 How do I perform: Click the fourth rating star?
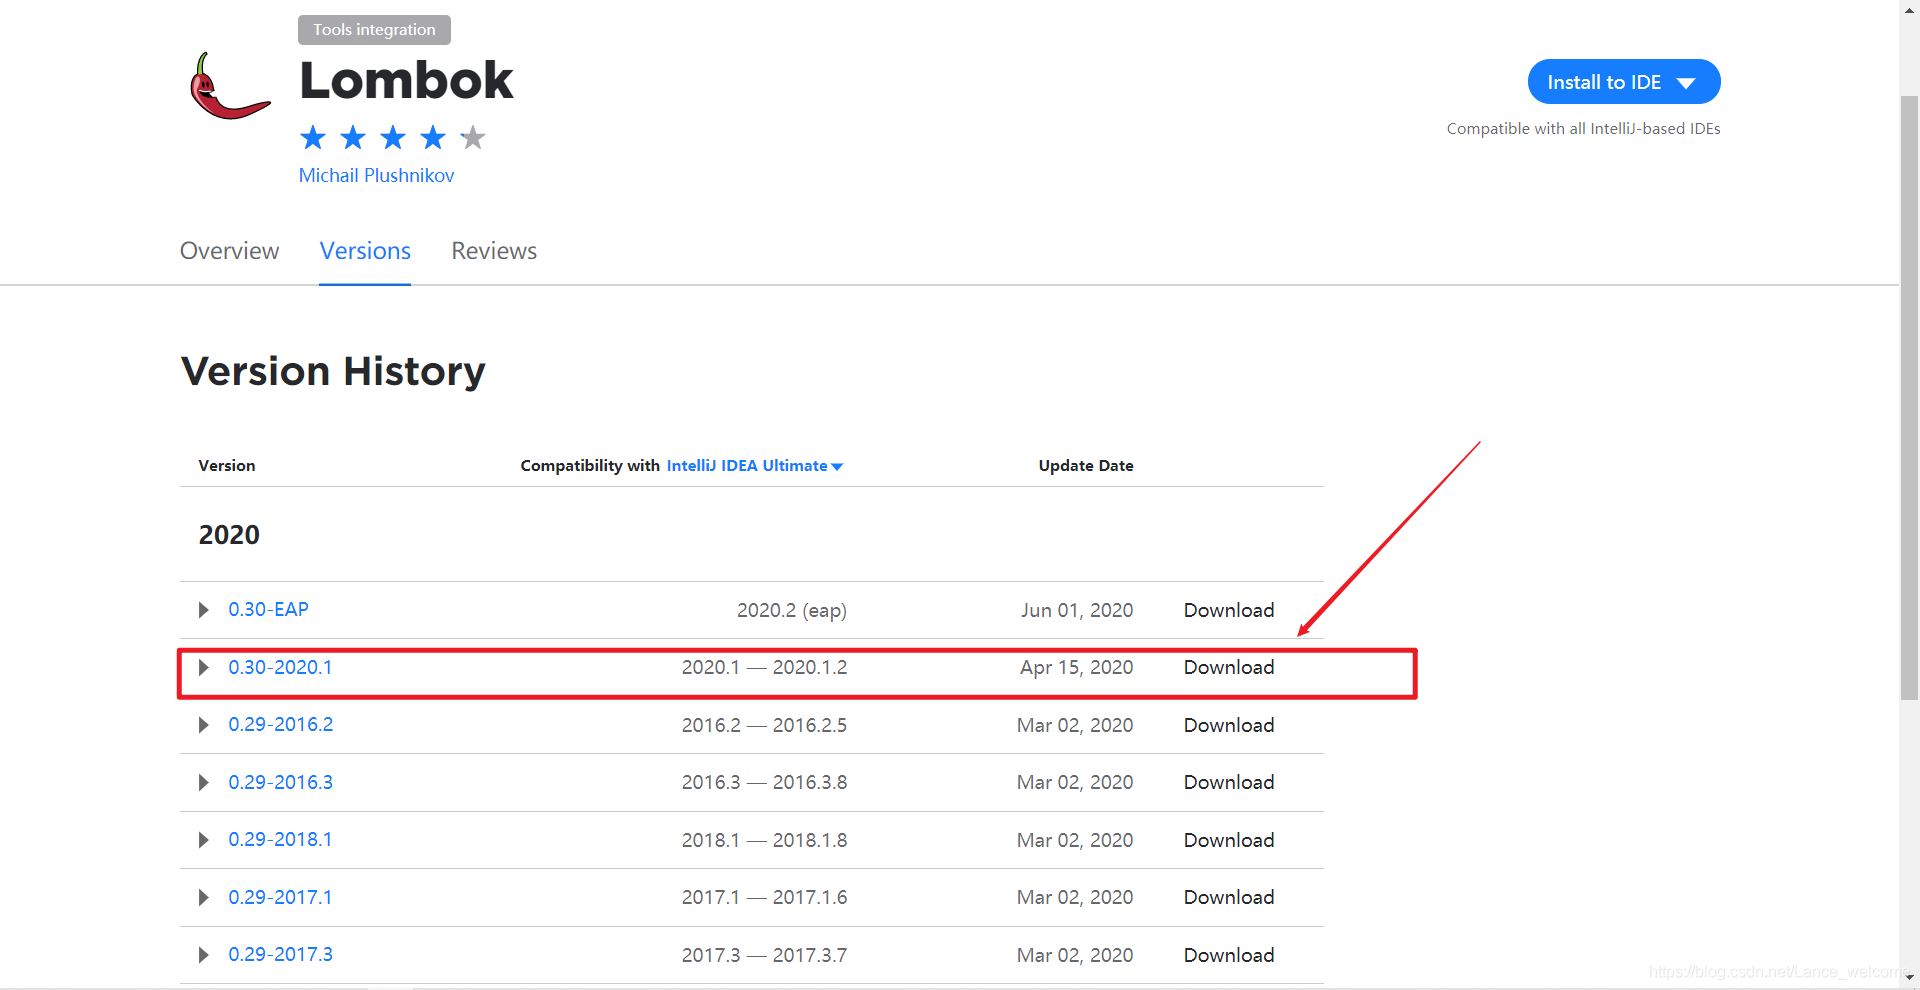pos(433,137)
